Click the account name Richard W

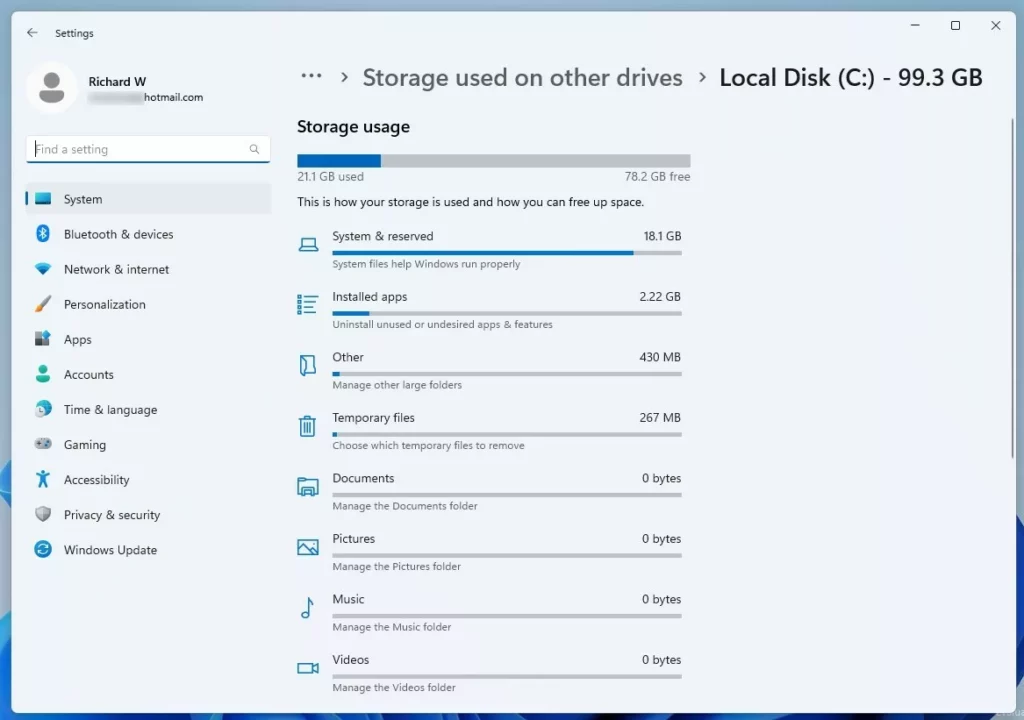[x=118, y=81]
